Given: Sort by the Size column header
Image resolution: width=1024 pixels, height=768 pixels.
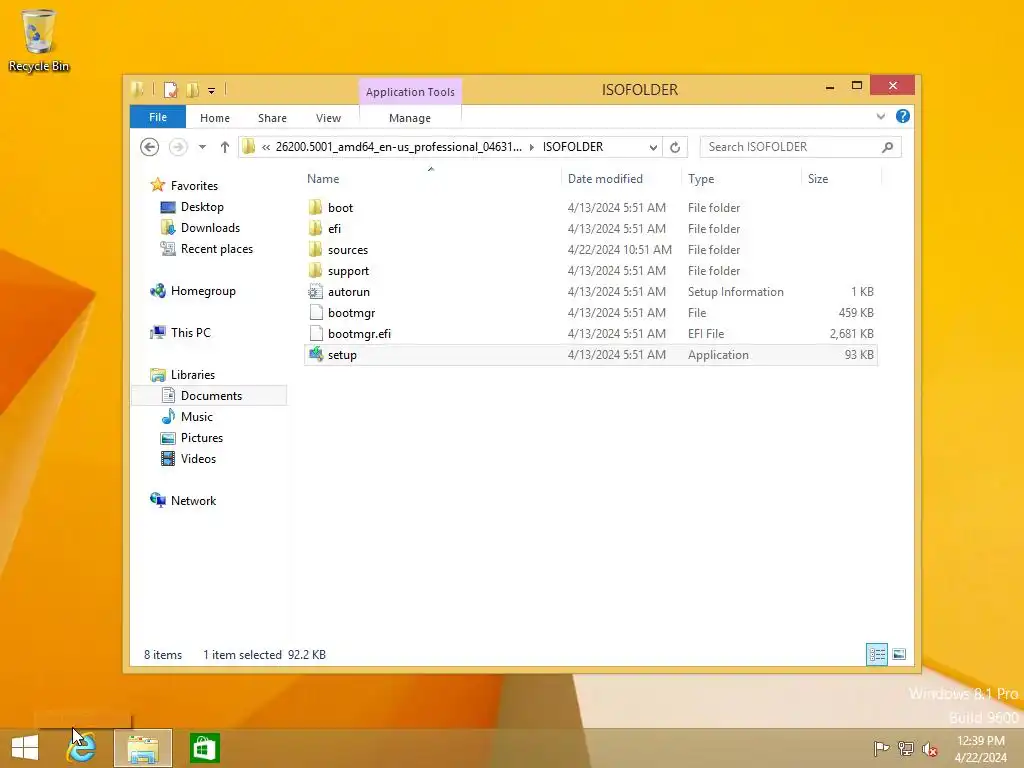Looking at the screenshot, I should pyautogui.click(x=818, y=179).
